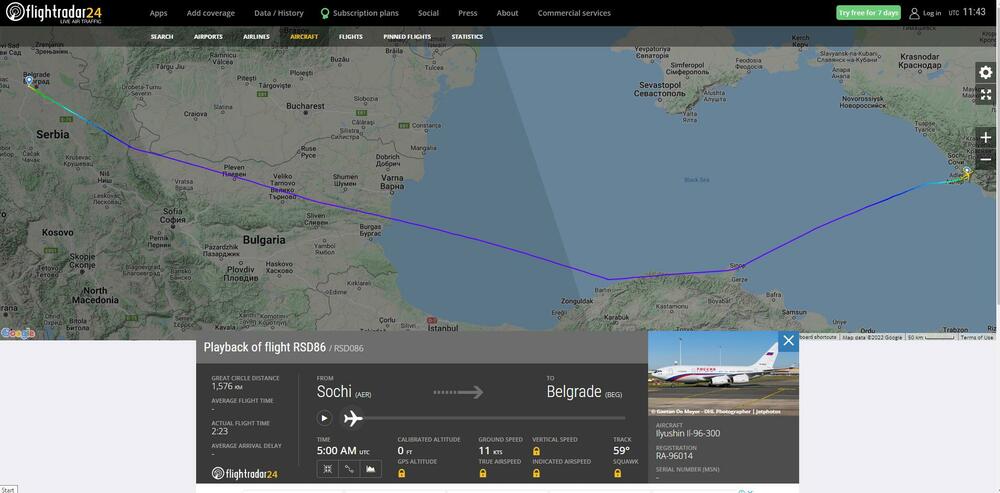Viewport: 1000px width, 493px height.
Task: Start flight playback with play button
Action: (x=325, y=418)
